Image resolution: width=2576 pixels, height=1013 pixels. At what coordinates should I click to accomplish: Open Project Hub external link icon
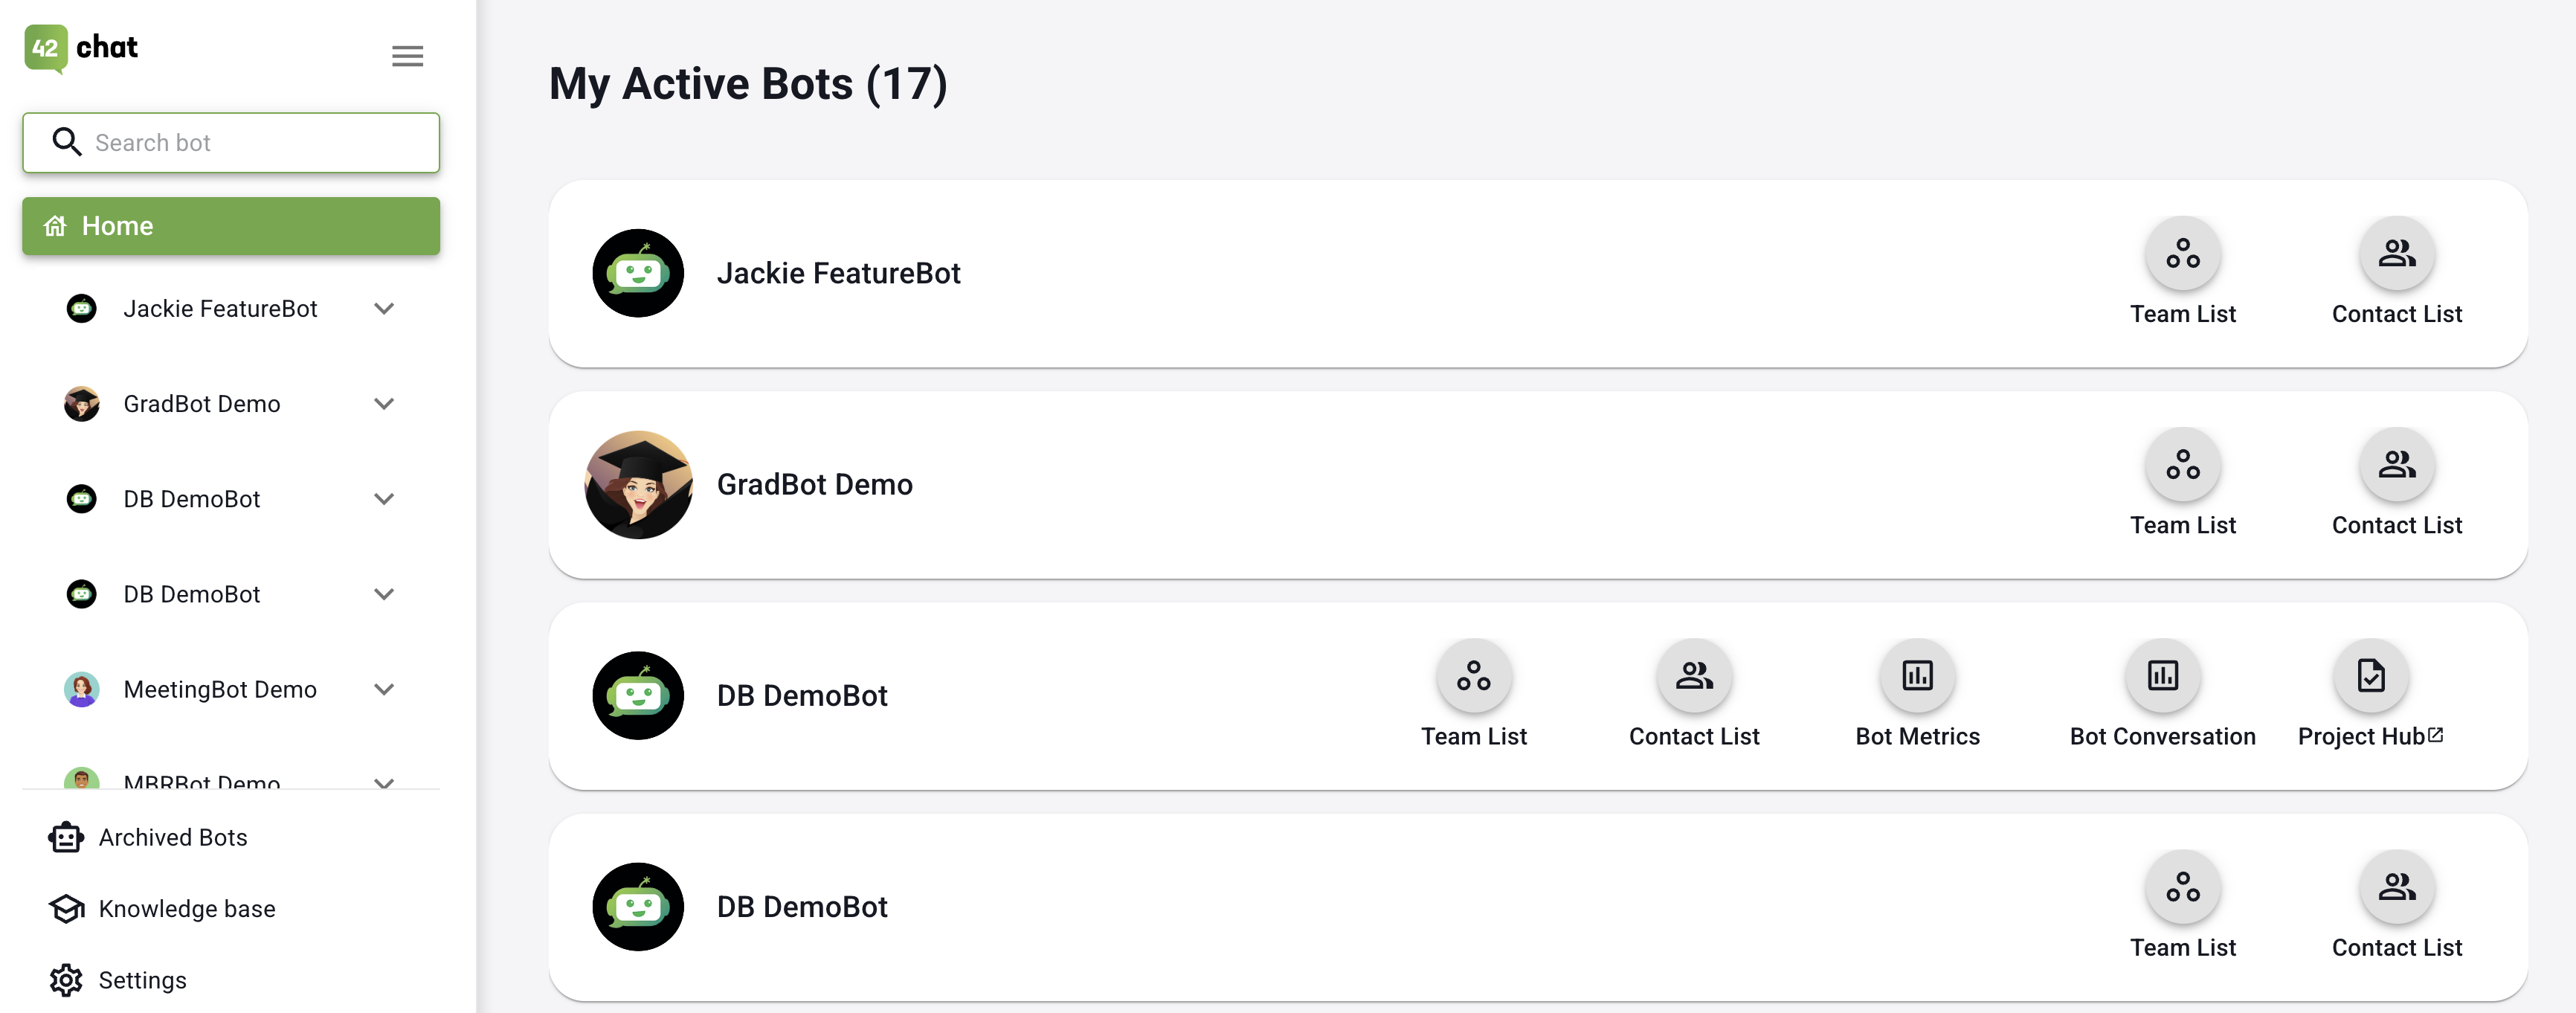click(x=2436, y=735)
